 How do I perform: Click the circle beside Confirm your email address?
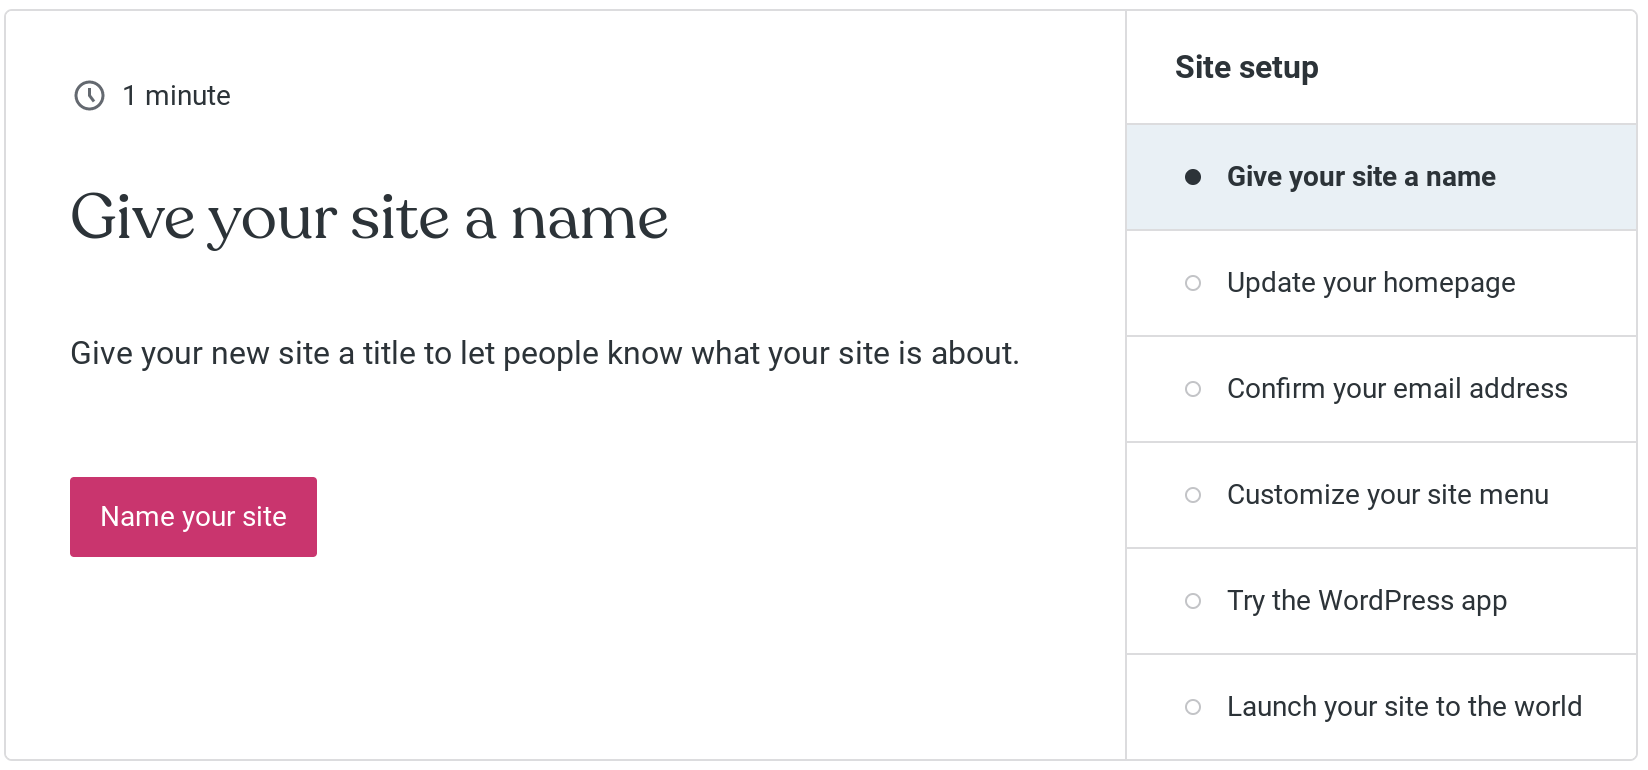1193,389
